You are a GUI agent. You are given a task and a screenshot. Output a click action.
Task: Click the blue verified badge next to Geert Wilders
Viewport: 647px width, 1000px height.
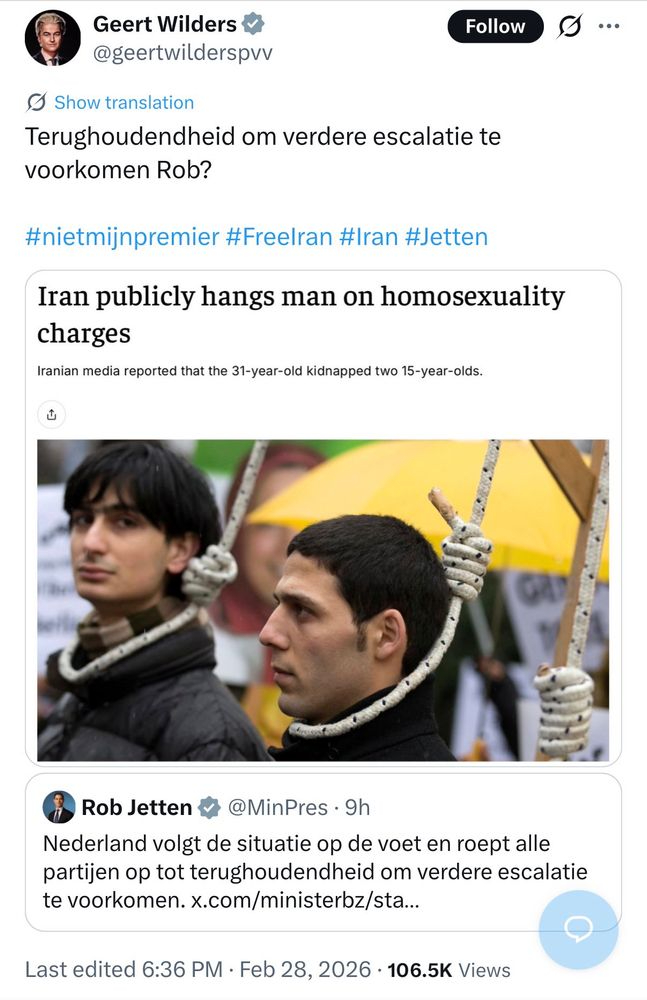tap(256, 25)
